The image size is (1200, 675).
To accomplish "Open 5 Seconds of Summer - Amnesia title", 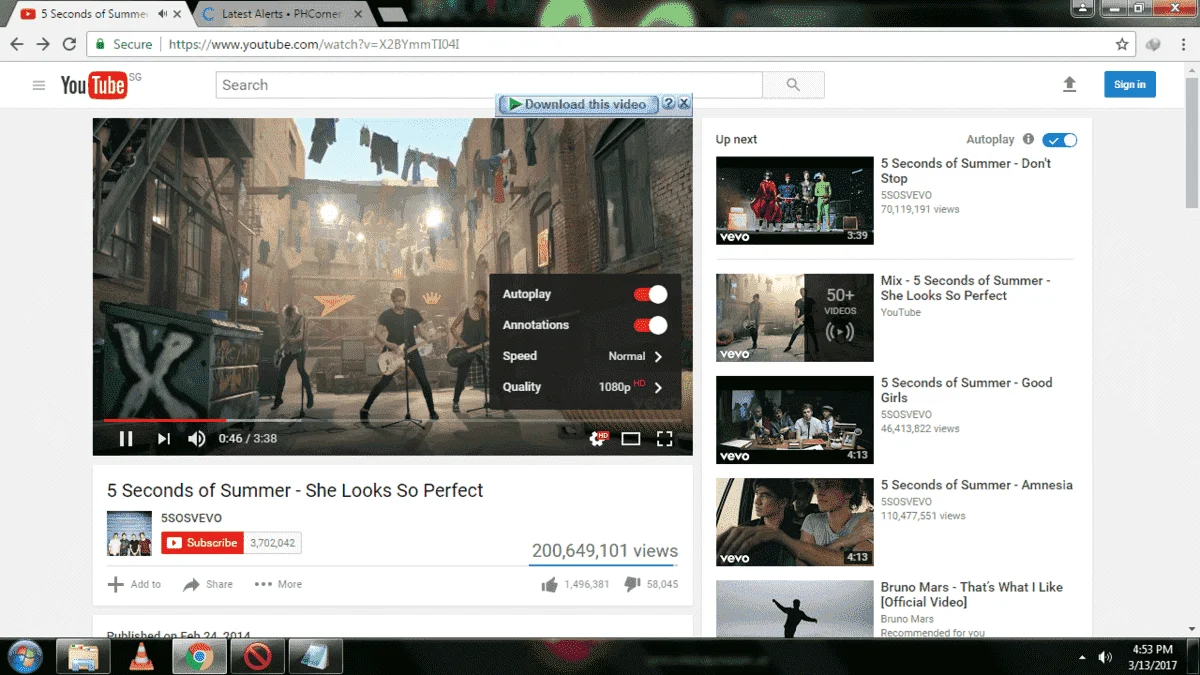I will pos(977,485).
